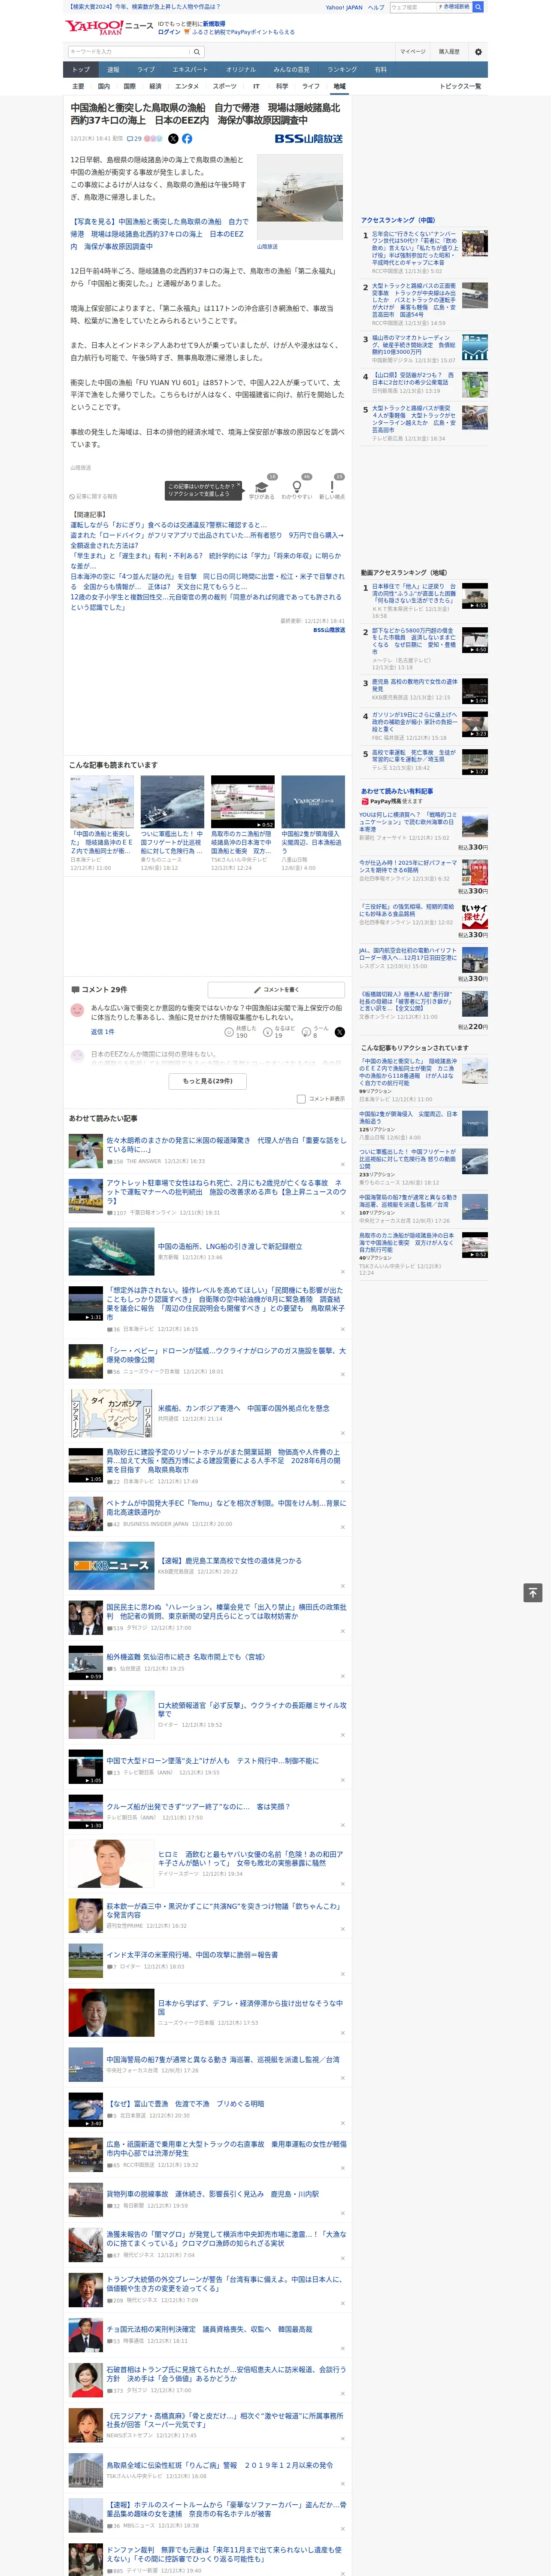Open the トップ tab

click(x=81, y=70)
